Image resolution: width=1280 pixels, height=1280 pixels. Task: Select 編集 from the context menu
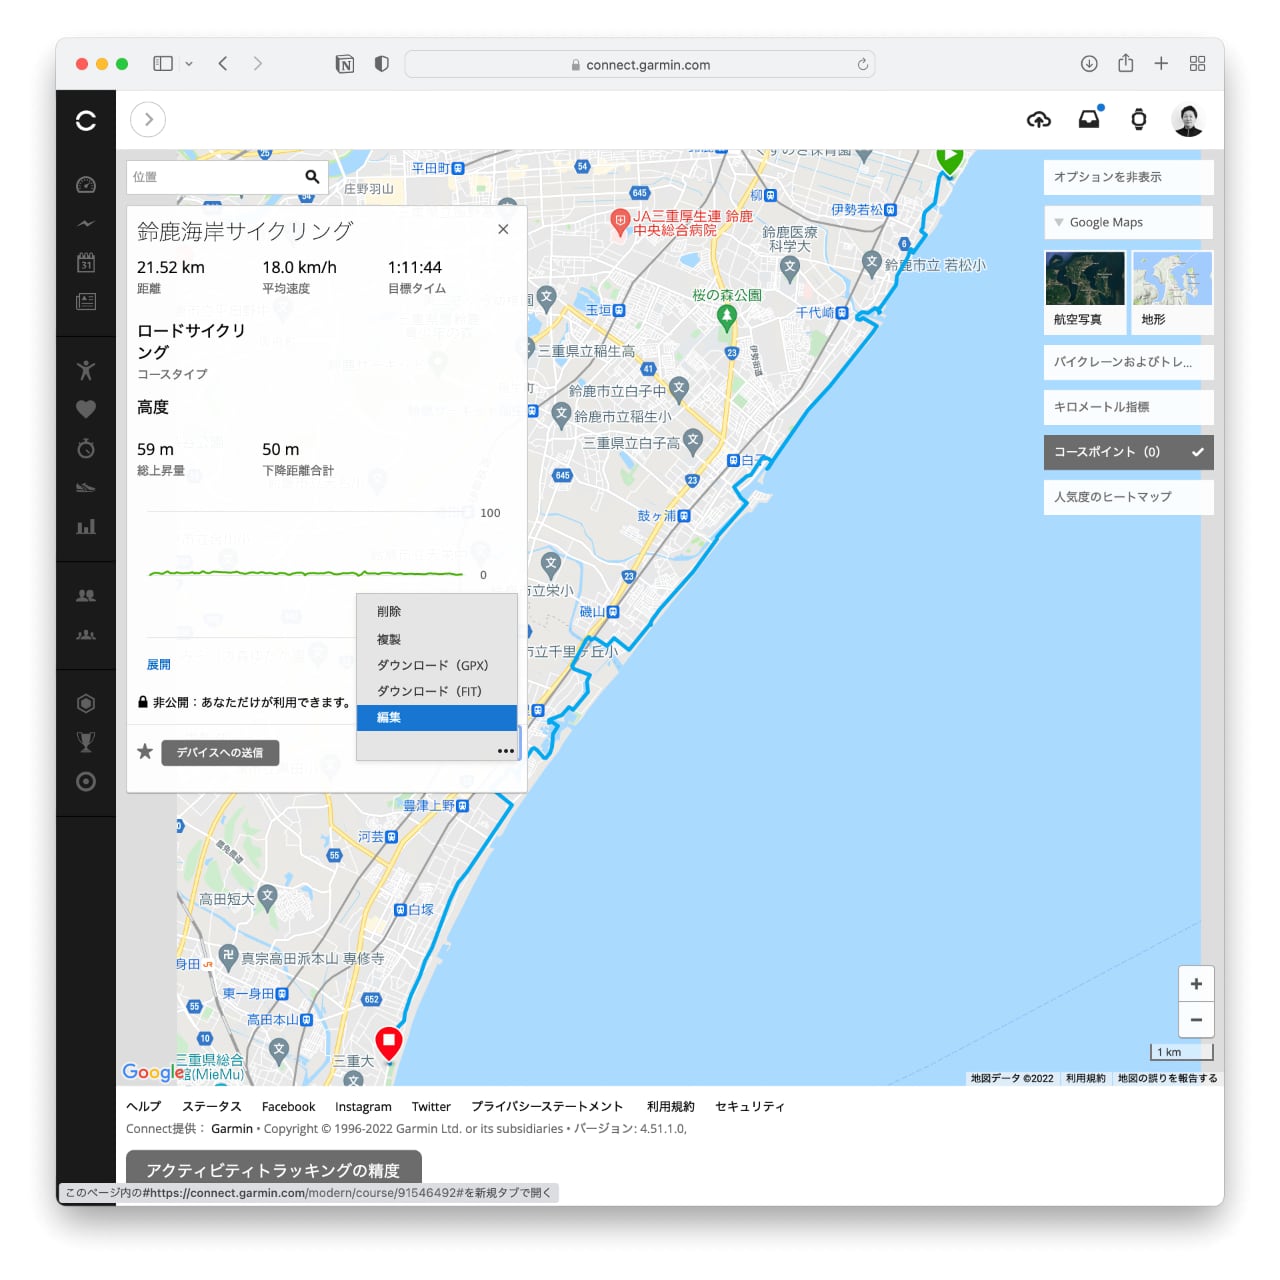point(436,718)
